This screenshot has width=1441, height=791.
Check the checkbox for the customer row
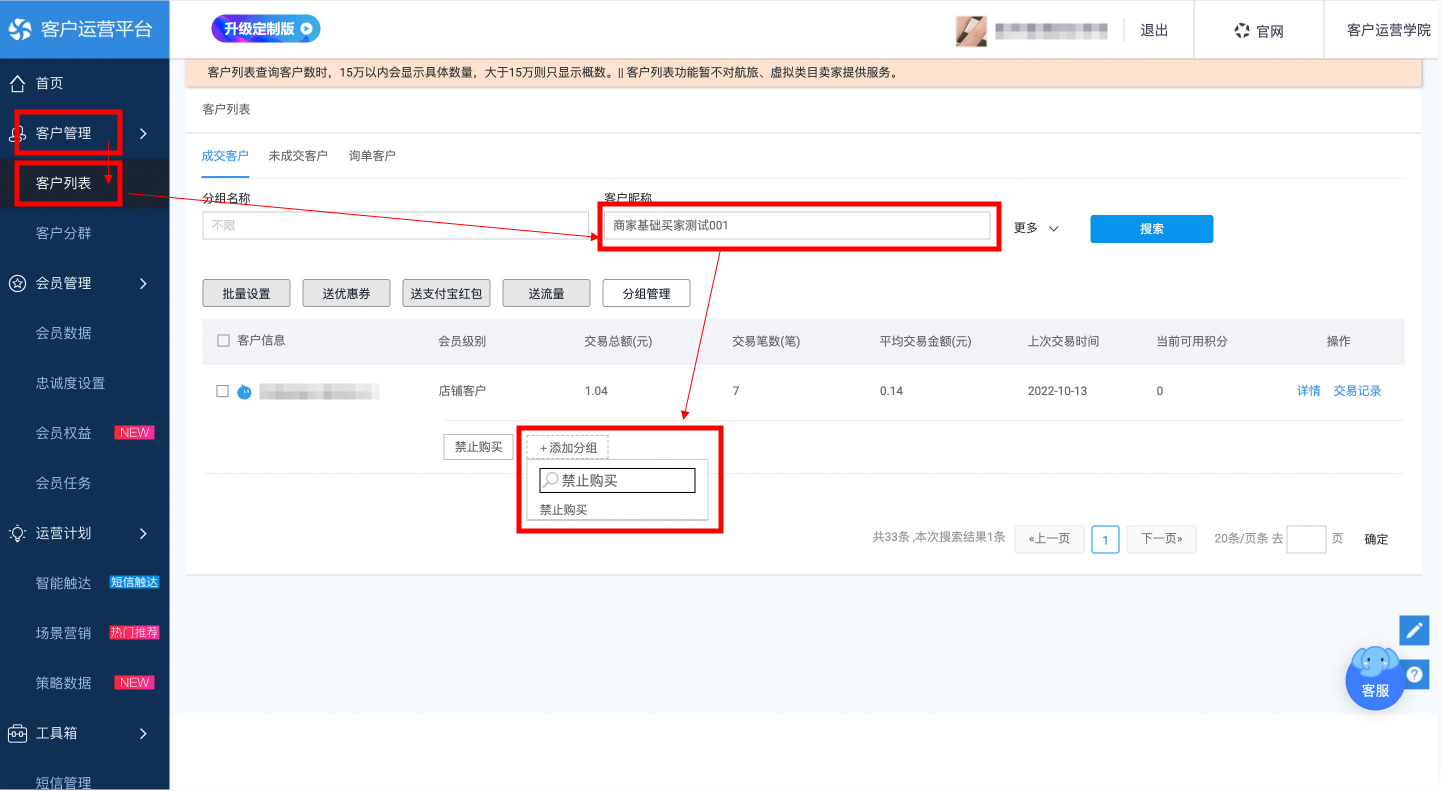(224, 390)
